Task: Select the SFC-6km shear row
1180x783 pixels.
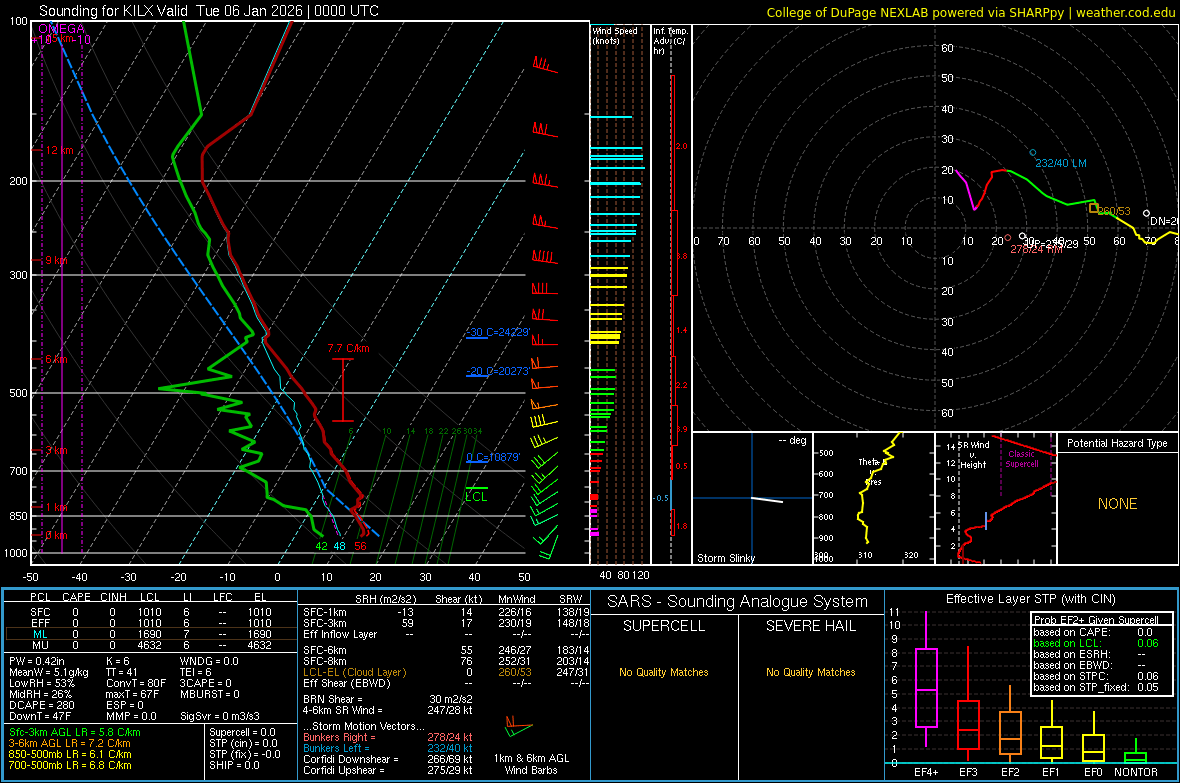Action: (446, 650)
